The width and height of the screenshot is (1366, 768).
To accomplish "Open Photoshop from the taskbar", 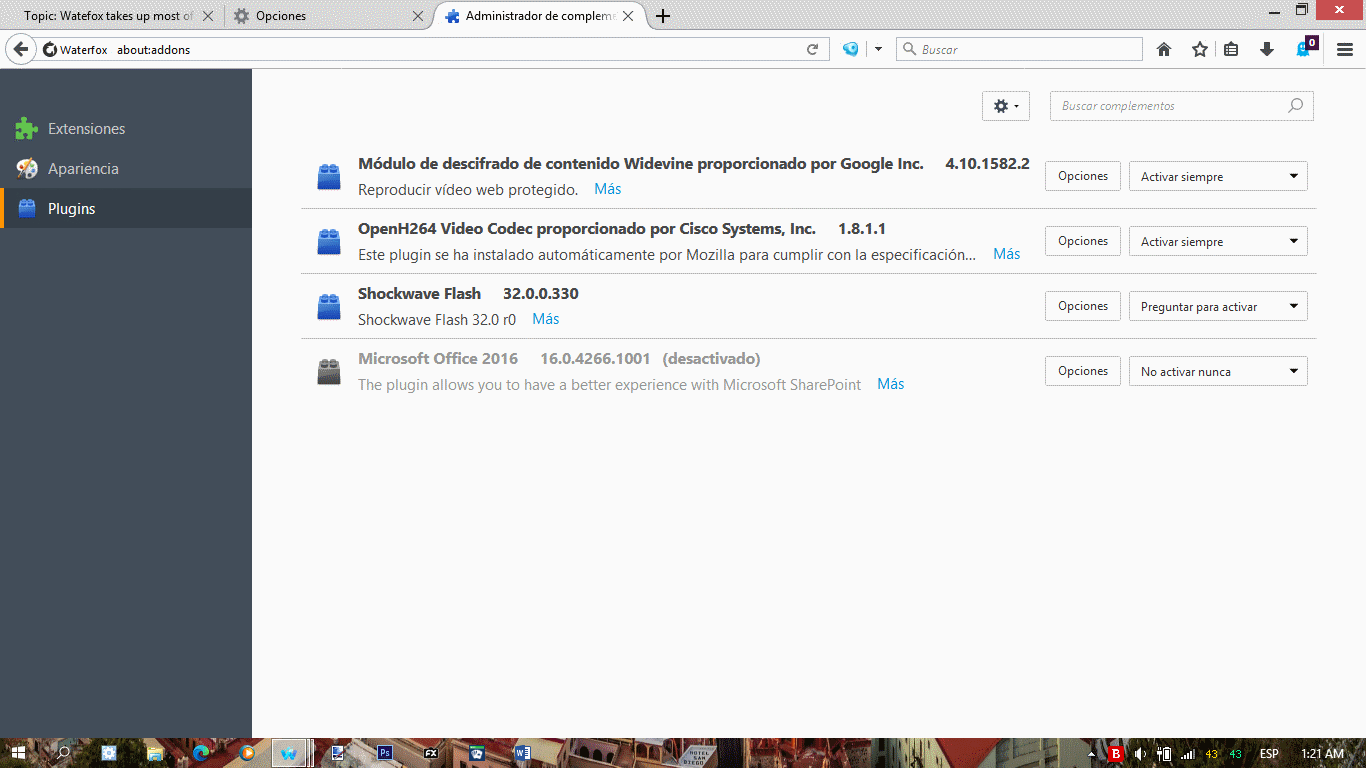I will [385, 753].
